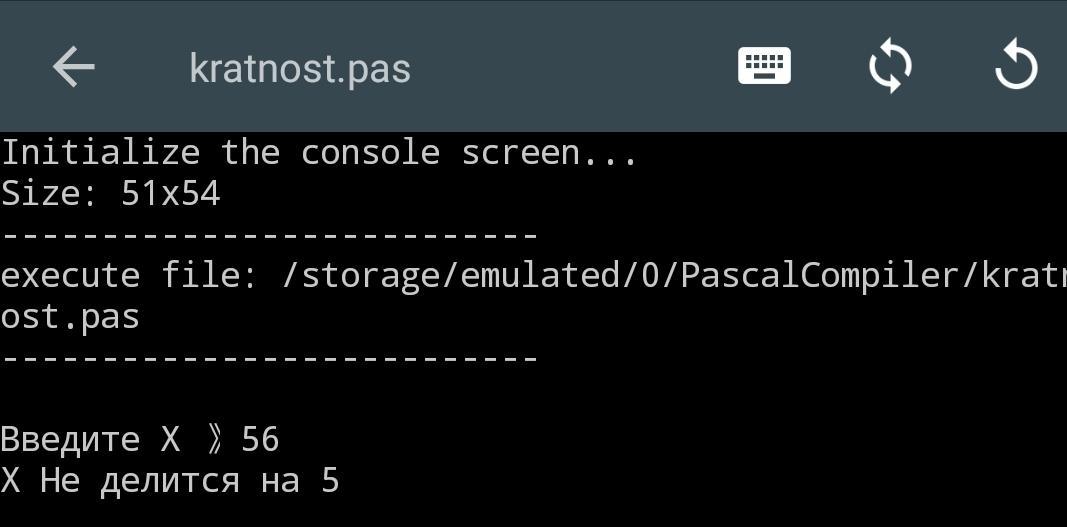The width and height of the screenshot is (1067, 527).
Task: Tap the 'Size: 51x54' console line
Action: pos(110,193)
